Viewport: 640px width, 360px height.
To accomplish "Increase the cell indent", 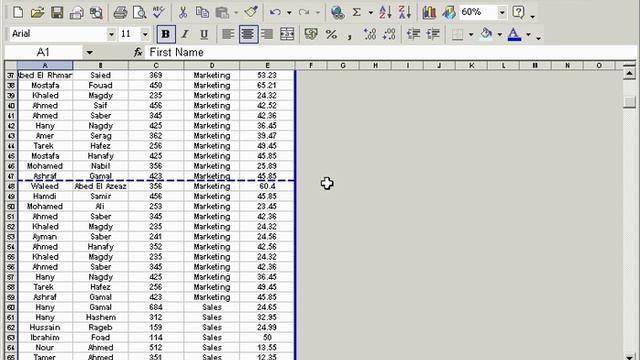I will pos(433,34).
